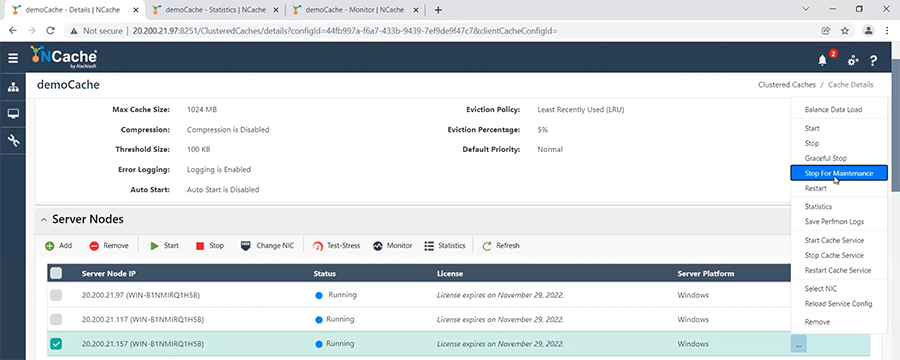Check the 20.200.21.97 node checkbox
Screen dimensions: 900x360
tap(56, 295)
